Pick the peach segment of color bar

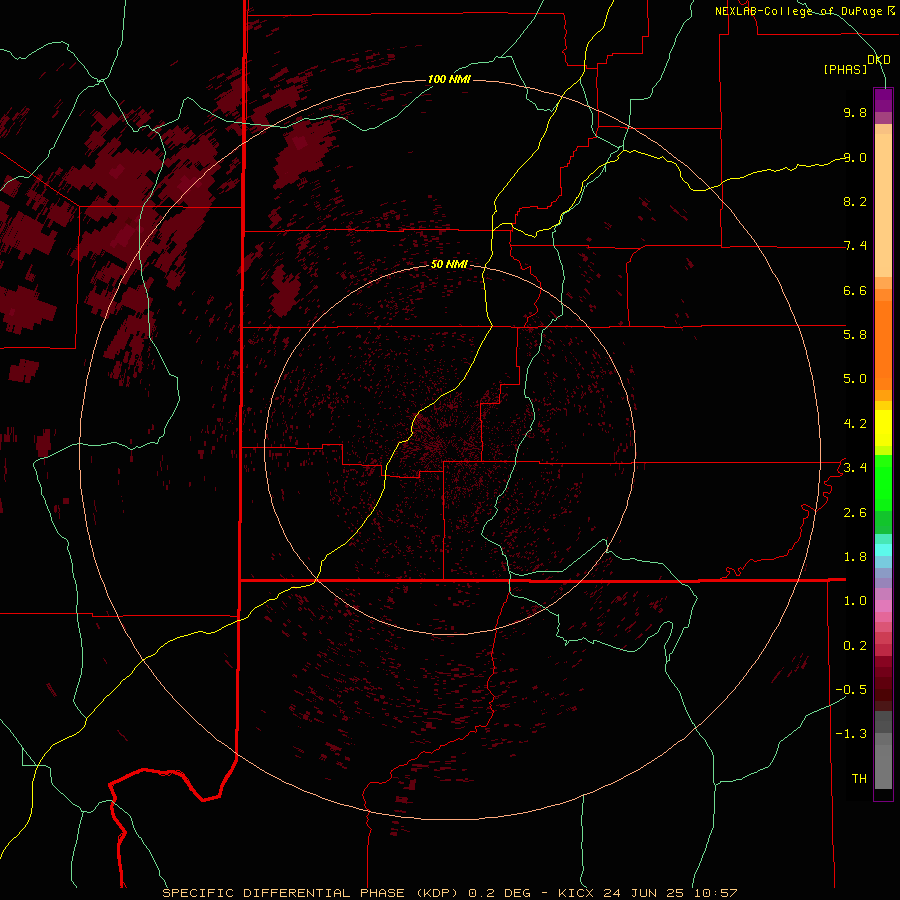883,205
